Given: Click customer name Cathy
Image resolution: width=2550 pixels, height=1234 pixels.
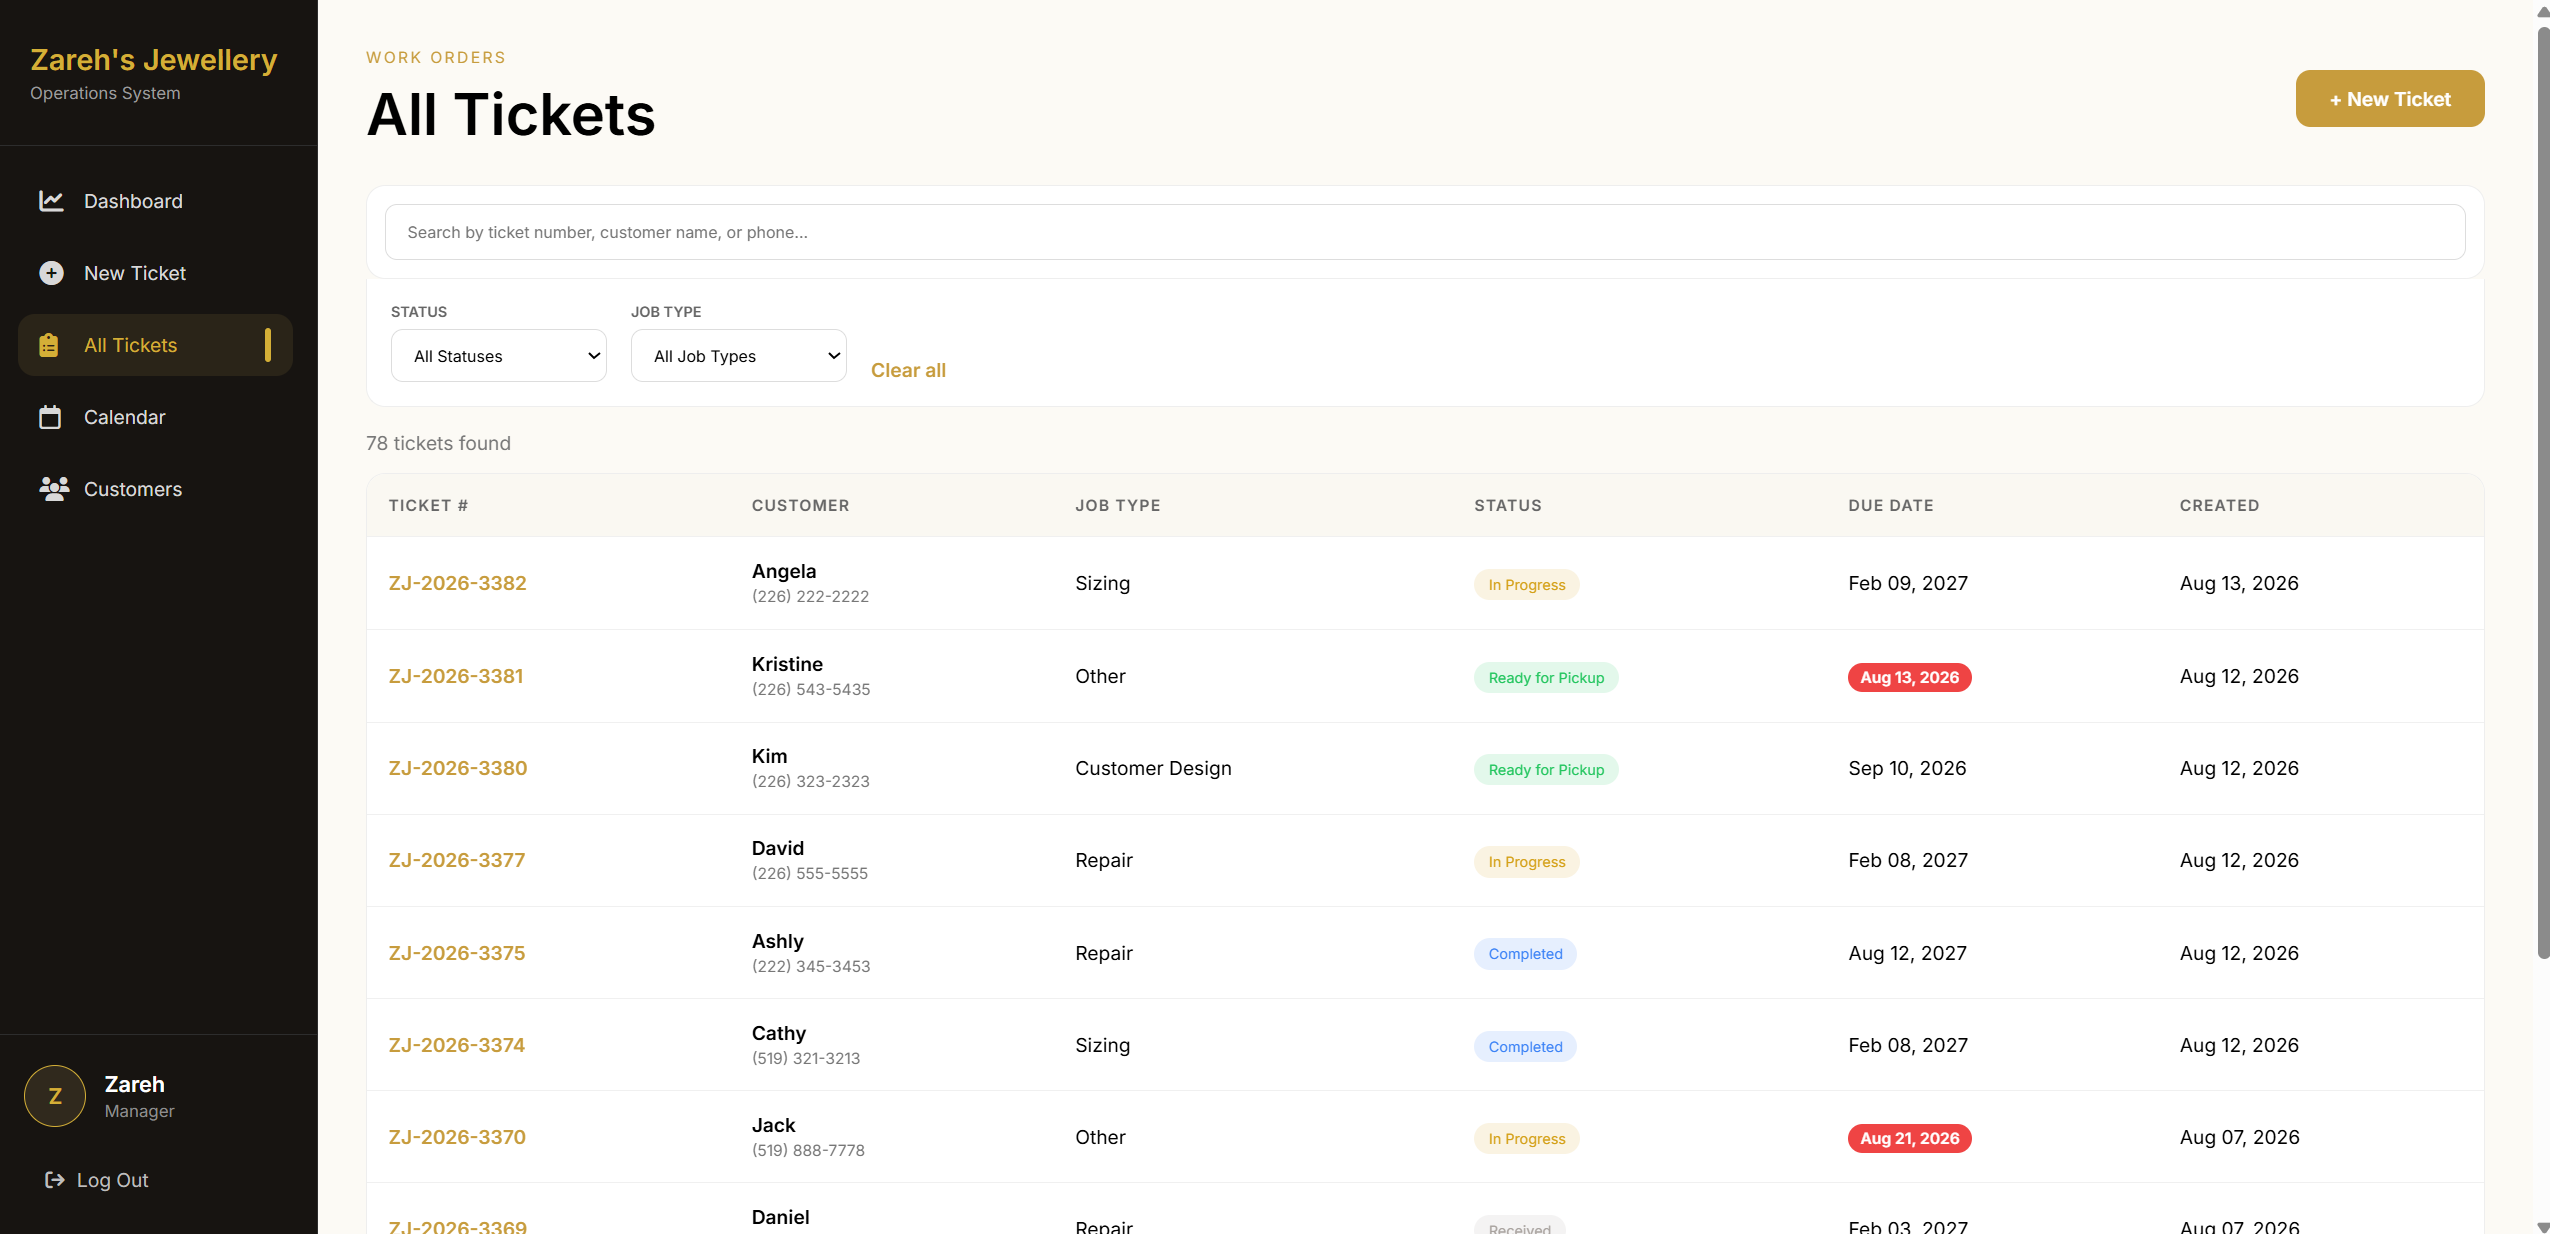Looking at the screenshot, I should click(778, 1033).
